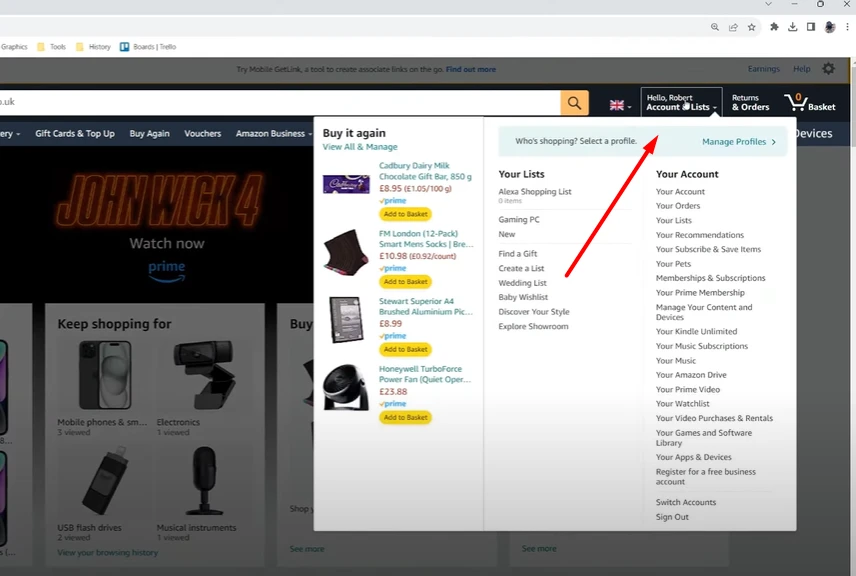Click View your browsing history link
This screenshot has width=856, height=576.
[108, 553]
